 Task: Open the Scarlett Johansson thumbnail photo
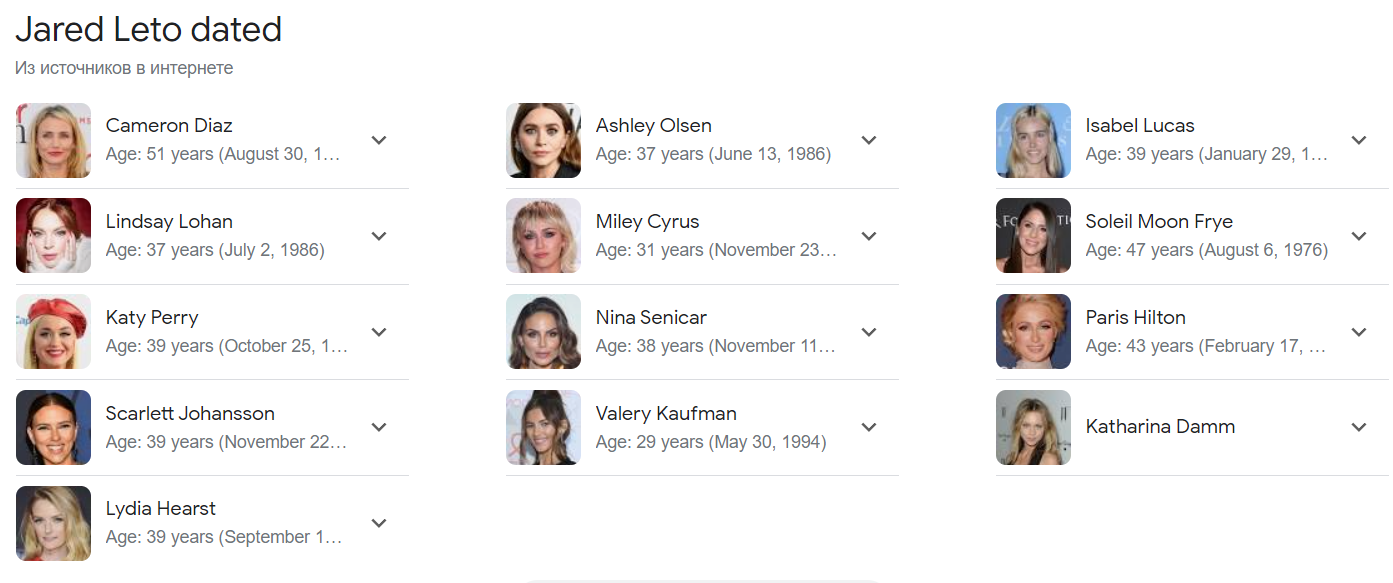pos(53,427)
